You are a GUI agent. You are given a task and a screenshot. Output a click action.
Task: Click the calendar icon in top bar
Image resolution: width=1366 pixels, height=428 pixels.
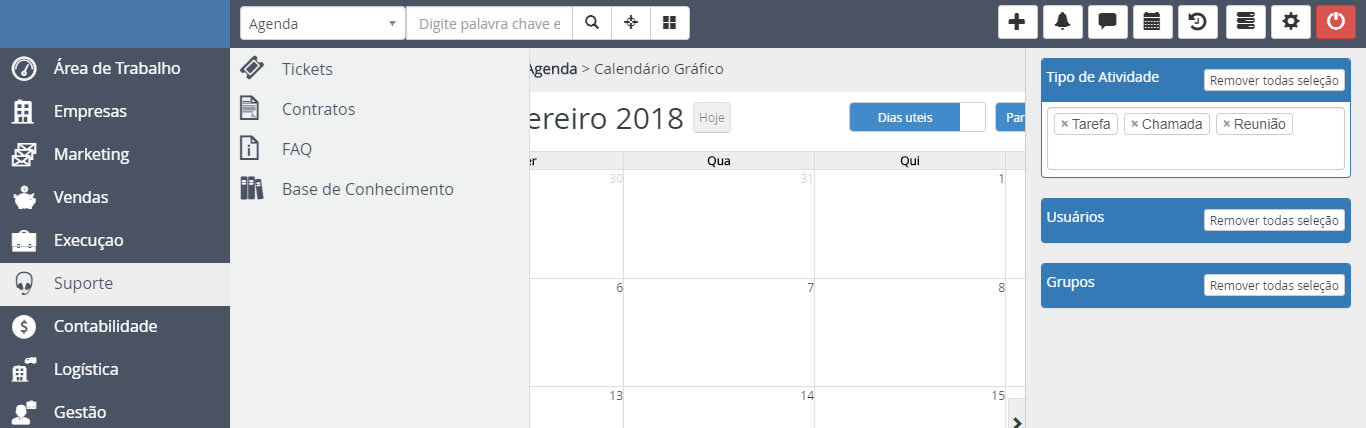(x=1152, y=23)
